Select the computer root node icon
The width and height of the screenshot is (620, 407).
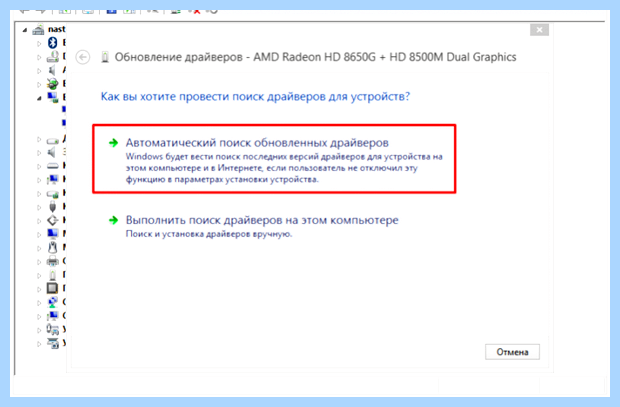tap(39, 29)
